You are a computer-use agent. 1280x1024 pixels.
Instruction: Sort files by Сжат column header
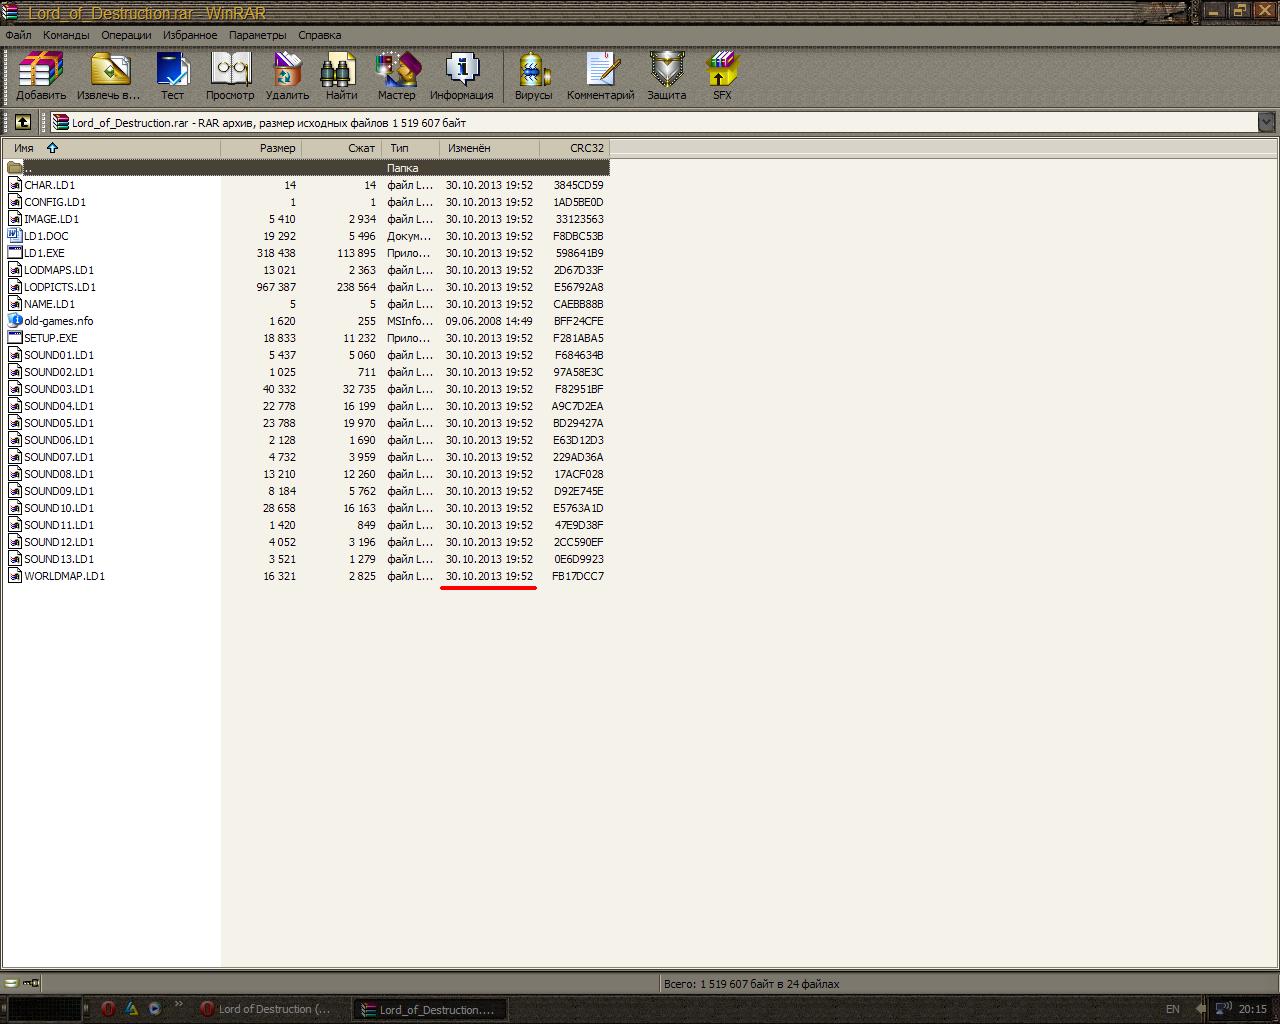341,148
